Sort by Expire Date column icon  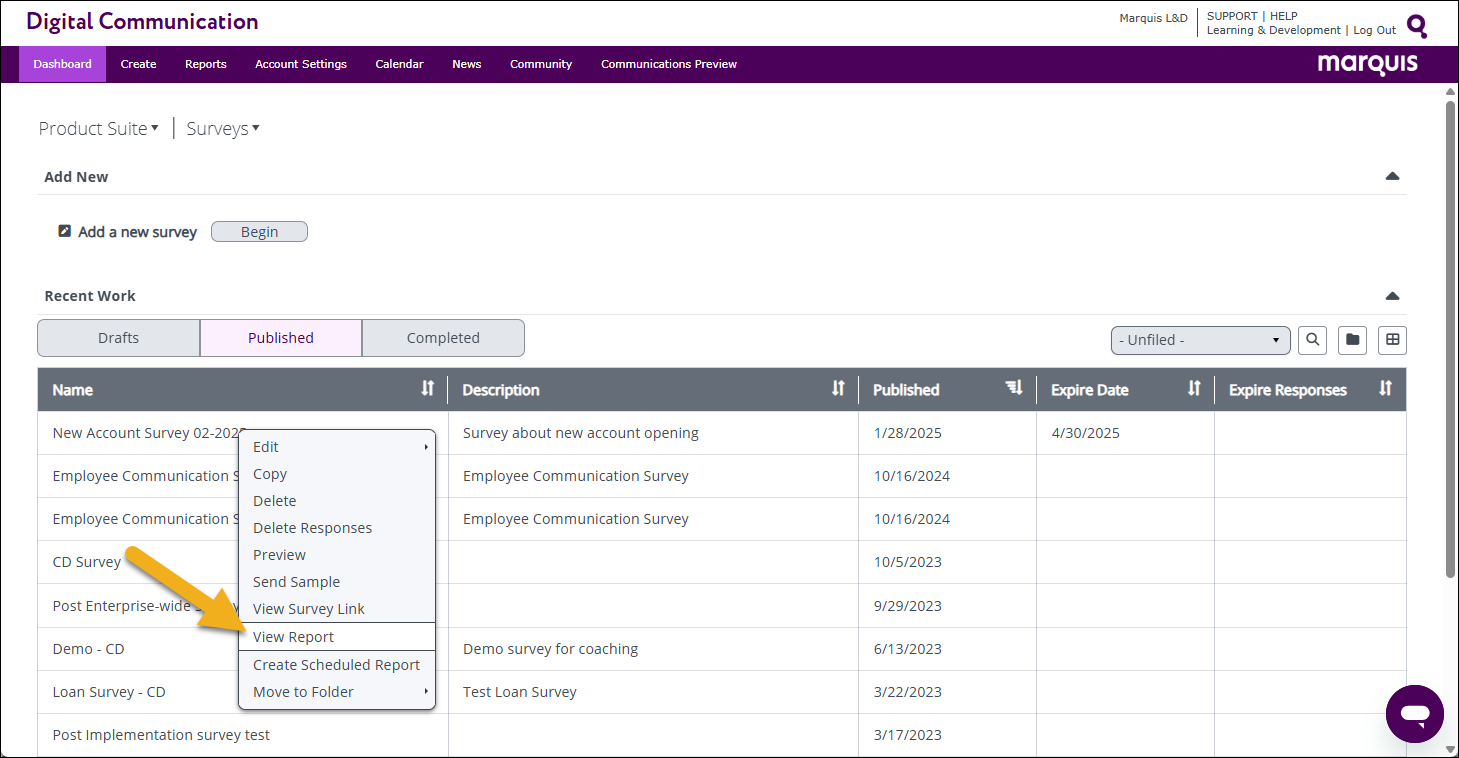(1193, 389)
